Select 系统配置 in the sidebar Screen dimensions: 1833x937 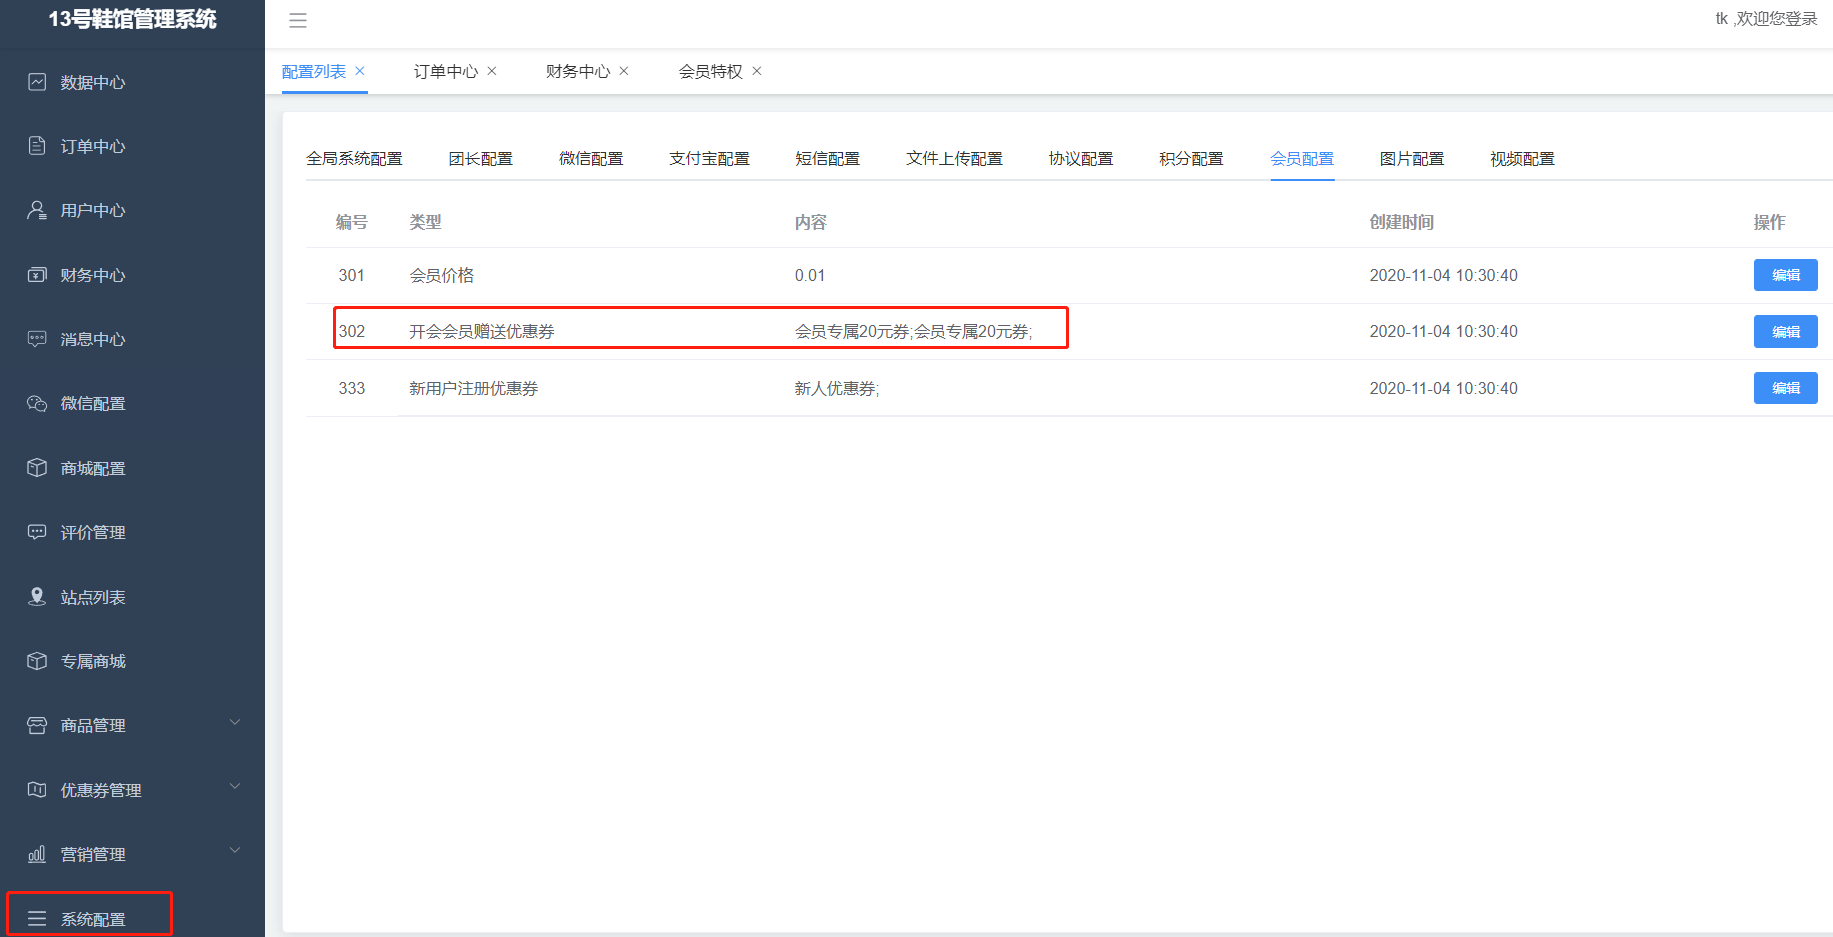(92, 919)
